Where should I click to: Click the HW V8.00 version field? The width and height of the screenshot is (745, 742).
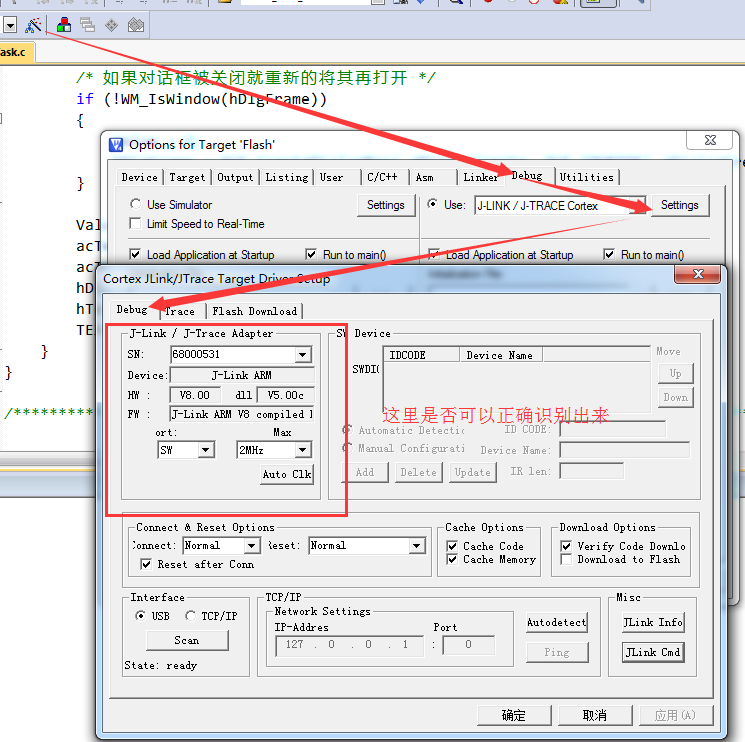195,395
